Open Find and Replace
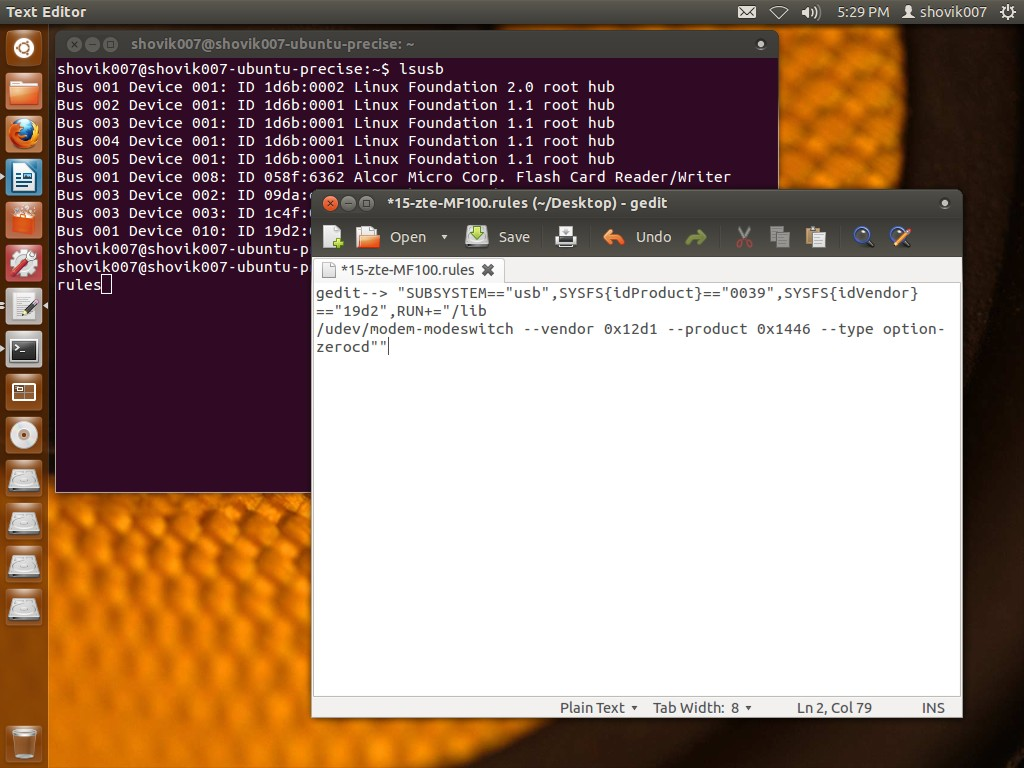Image resolution: width=1024 pixels, height=768 pixels. [899, 237]
